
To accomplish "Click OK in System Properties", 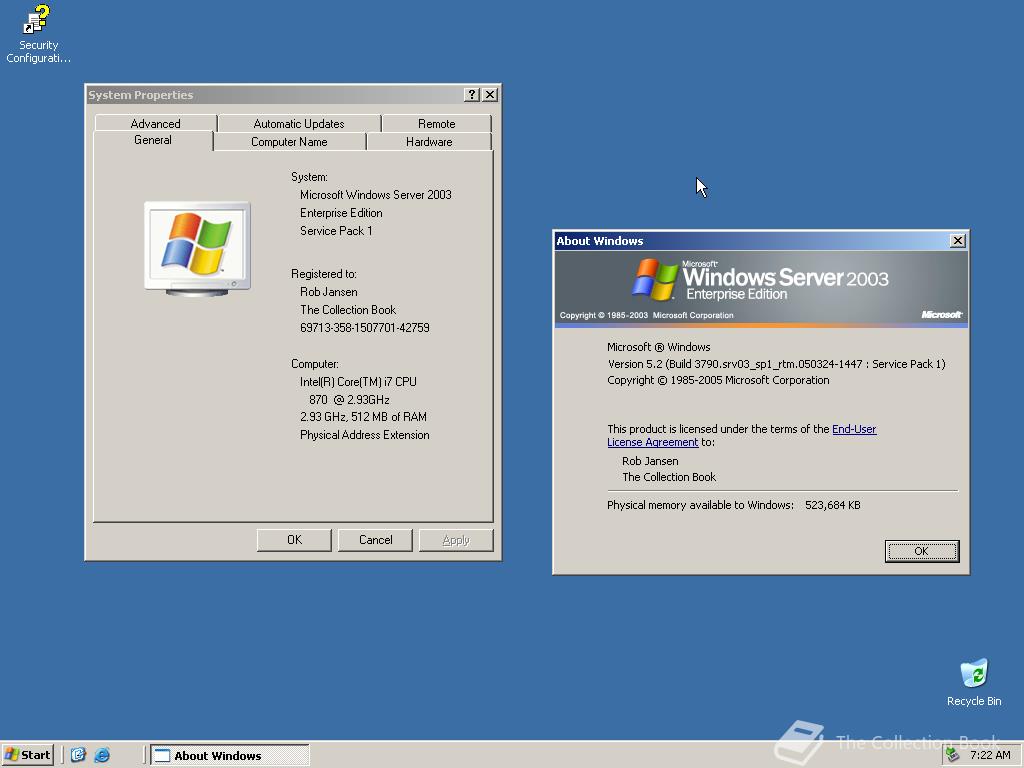I will pyautogui.click(x=295, y=540).
